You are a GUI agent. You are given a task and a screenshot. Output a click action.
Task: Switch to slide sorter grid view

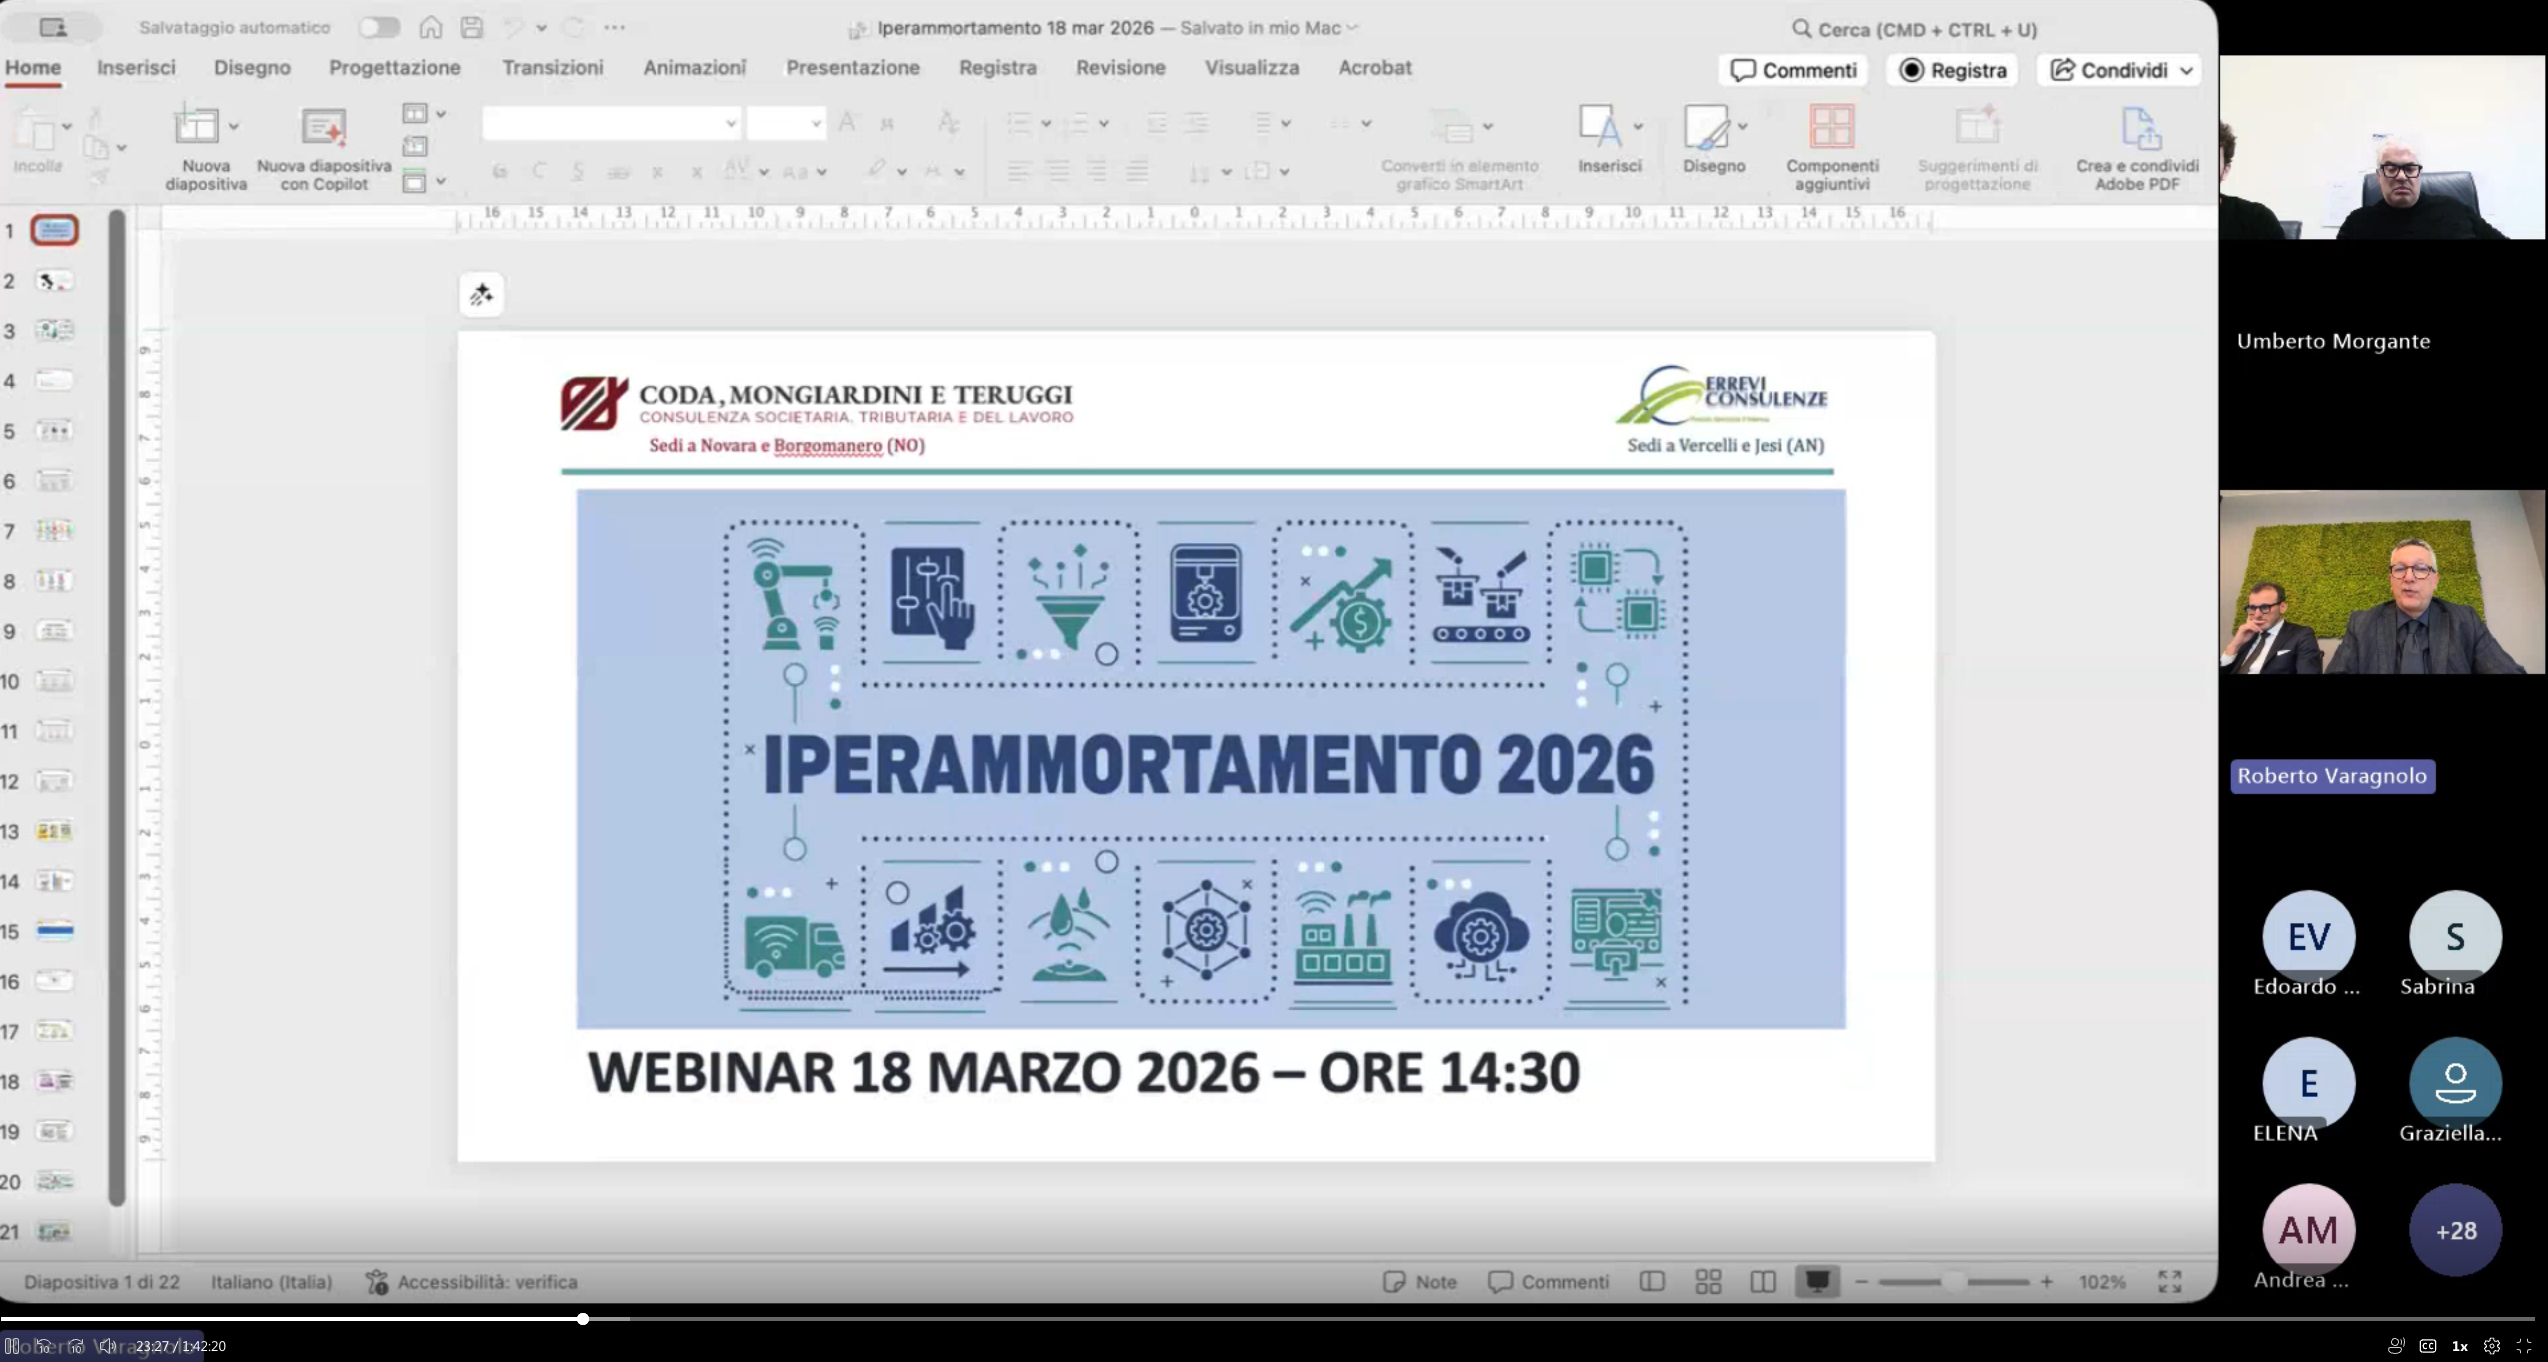click(x=1708, y=1281)
